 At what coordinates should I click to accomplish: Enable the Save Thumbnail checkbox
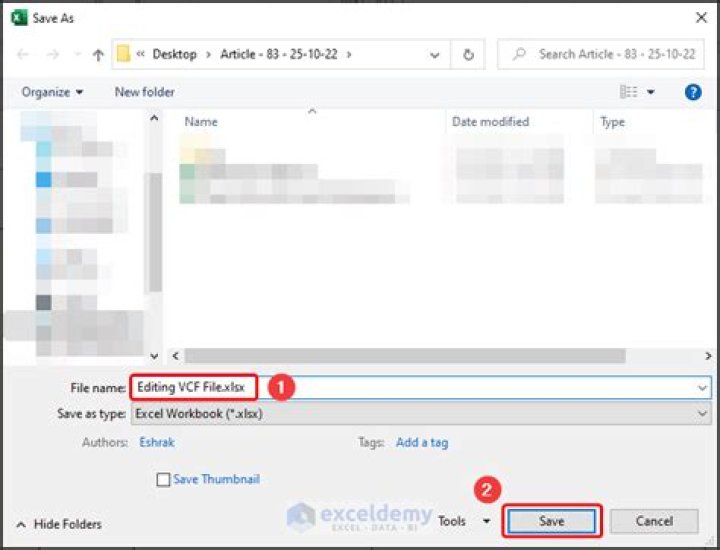163,480
